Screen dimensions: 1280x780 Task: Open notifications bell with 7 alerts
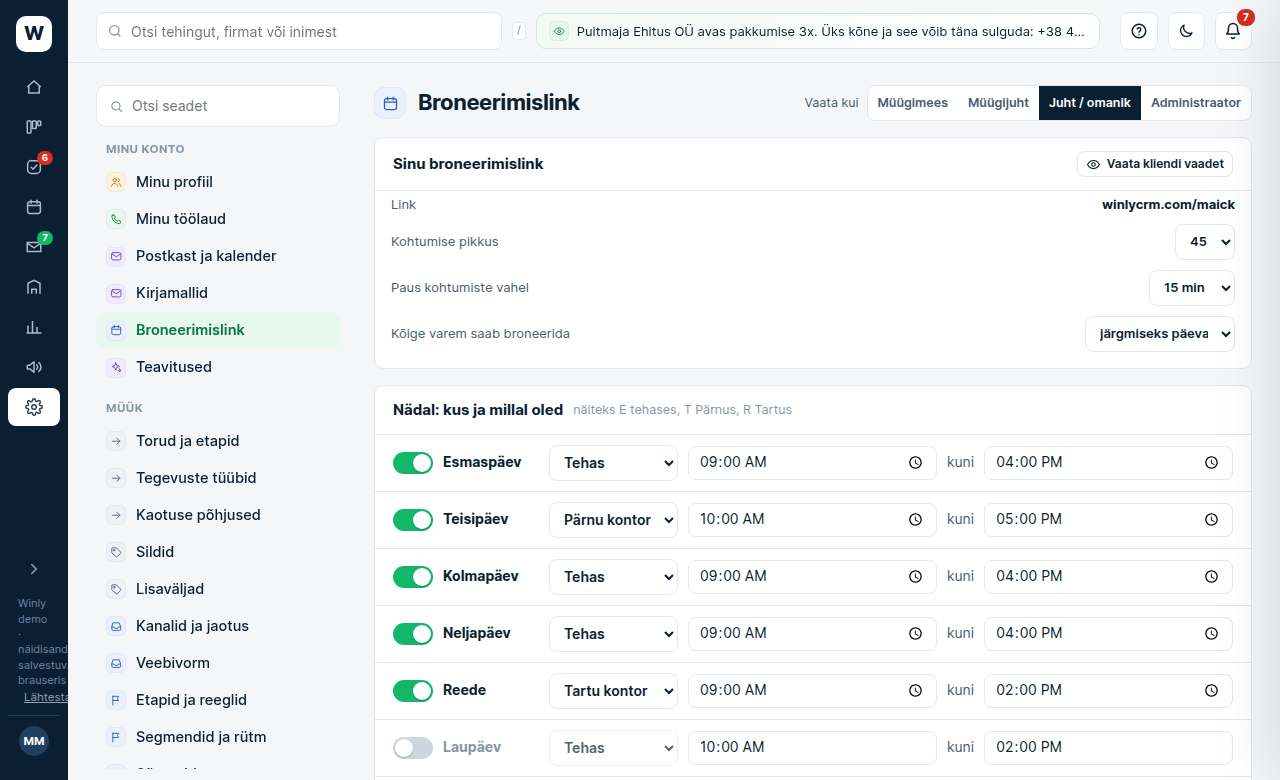pos(1233,31)
